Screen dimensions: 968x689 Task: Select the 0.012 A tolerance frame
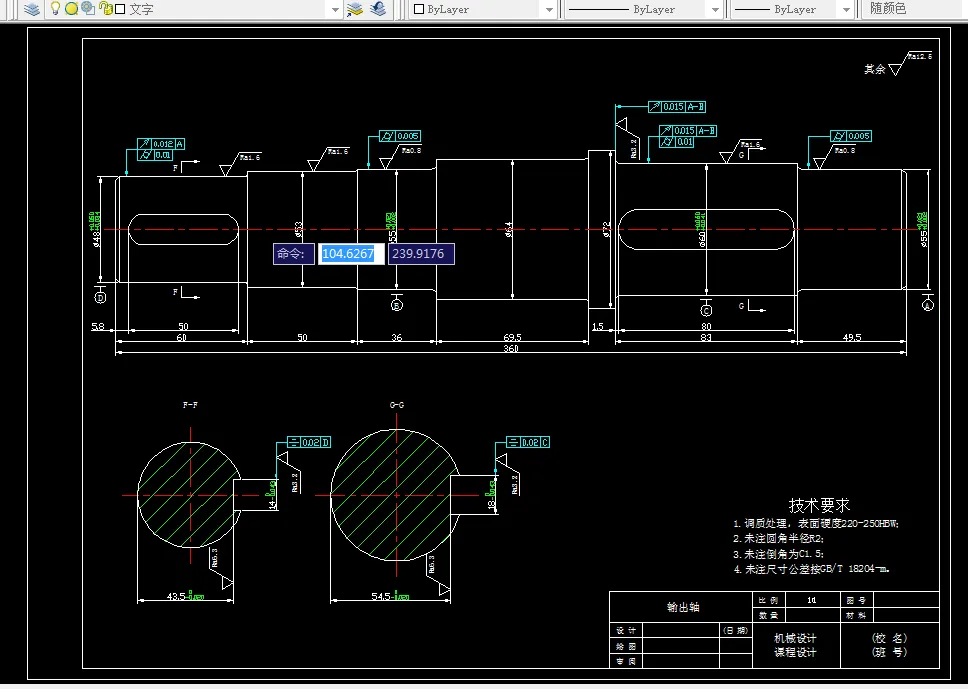tap(161, 144)
